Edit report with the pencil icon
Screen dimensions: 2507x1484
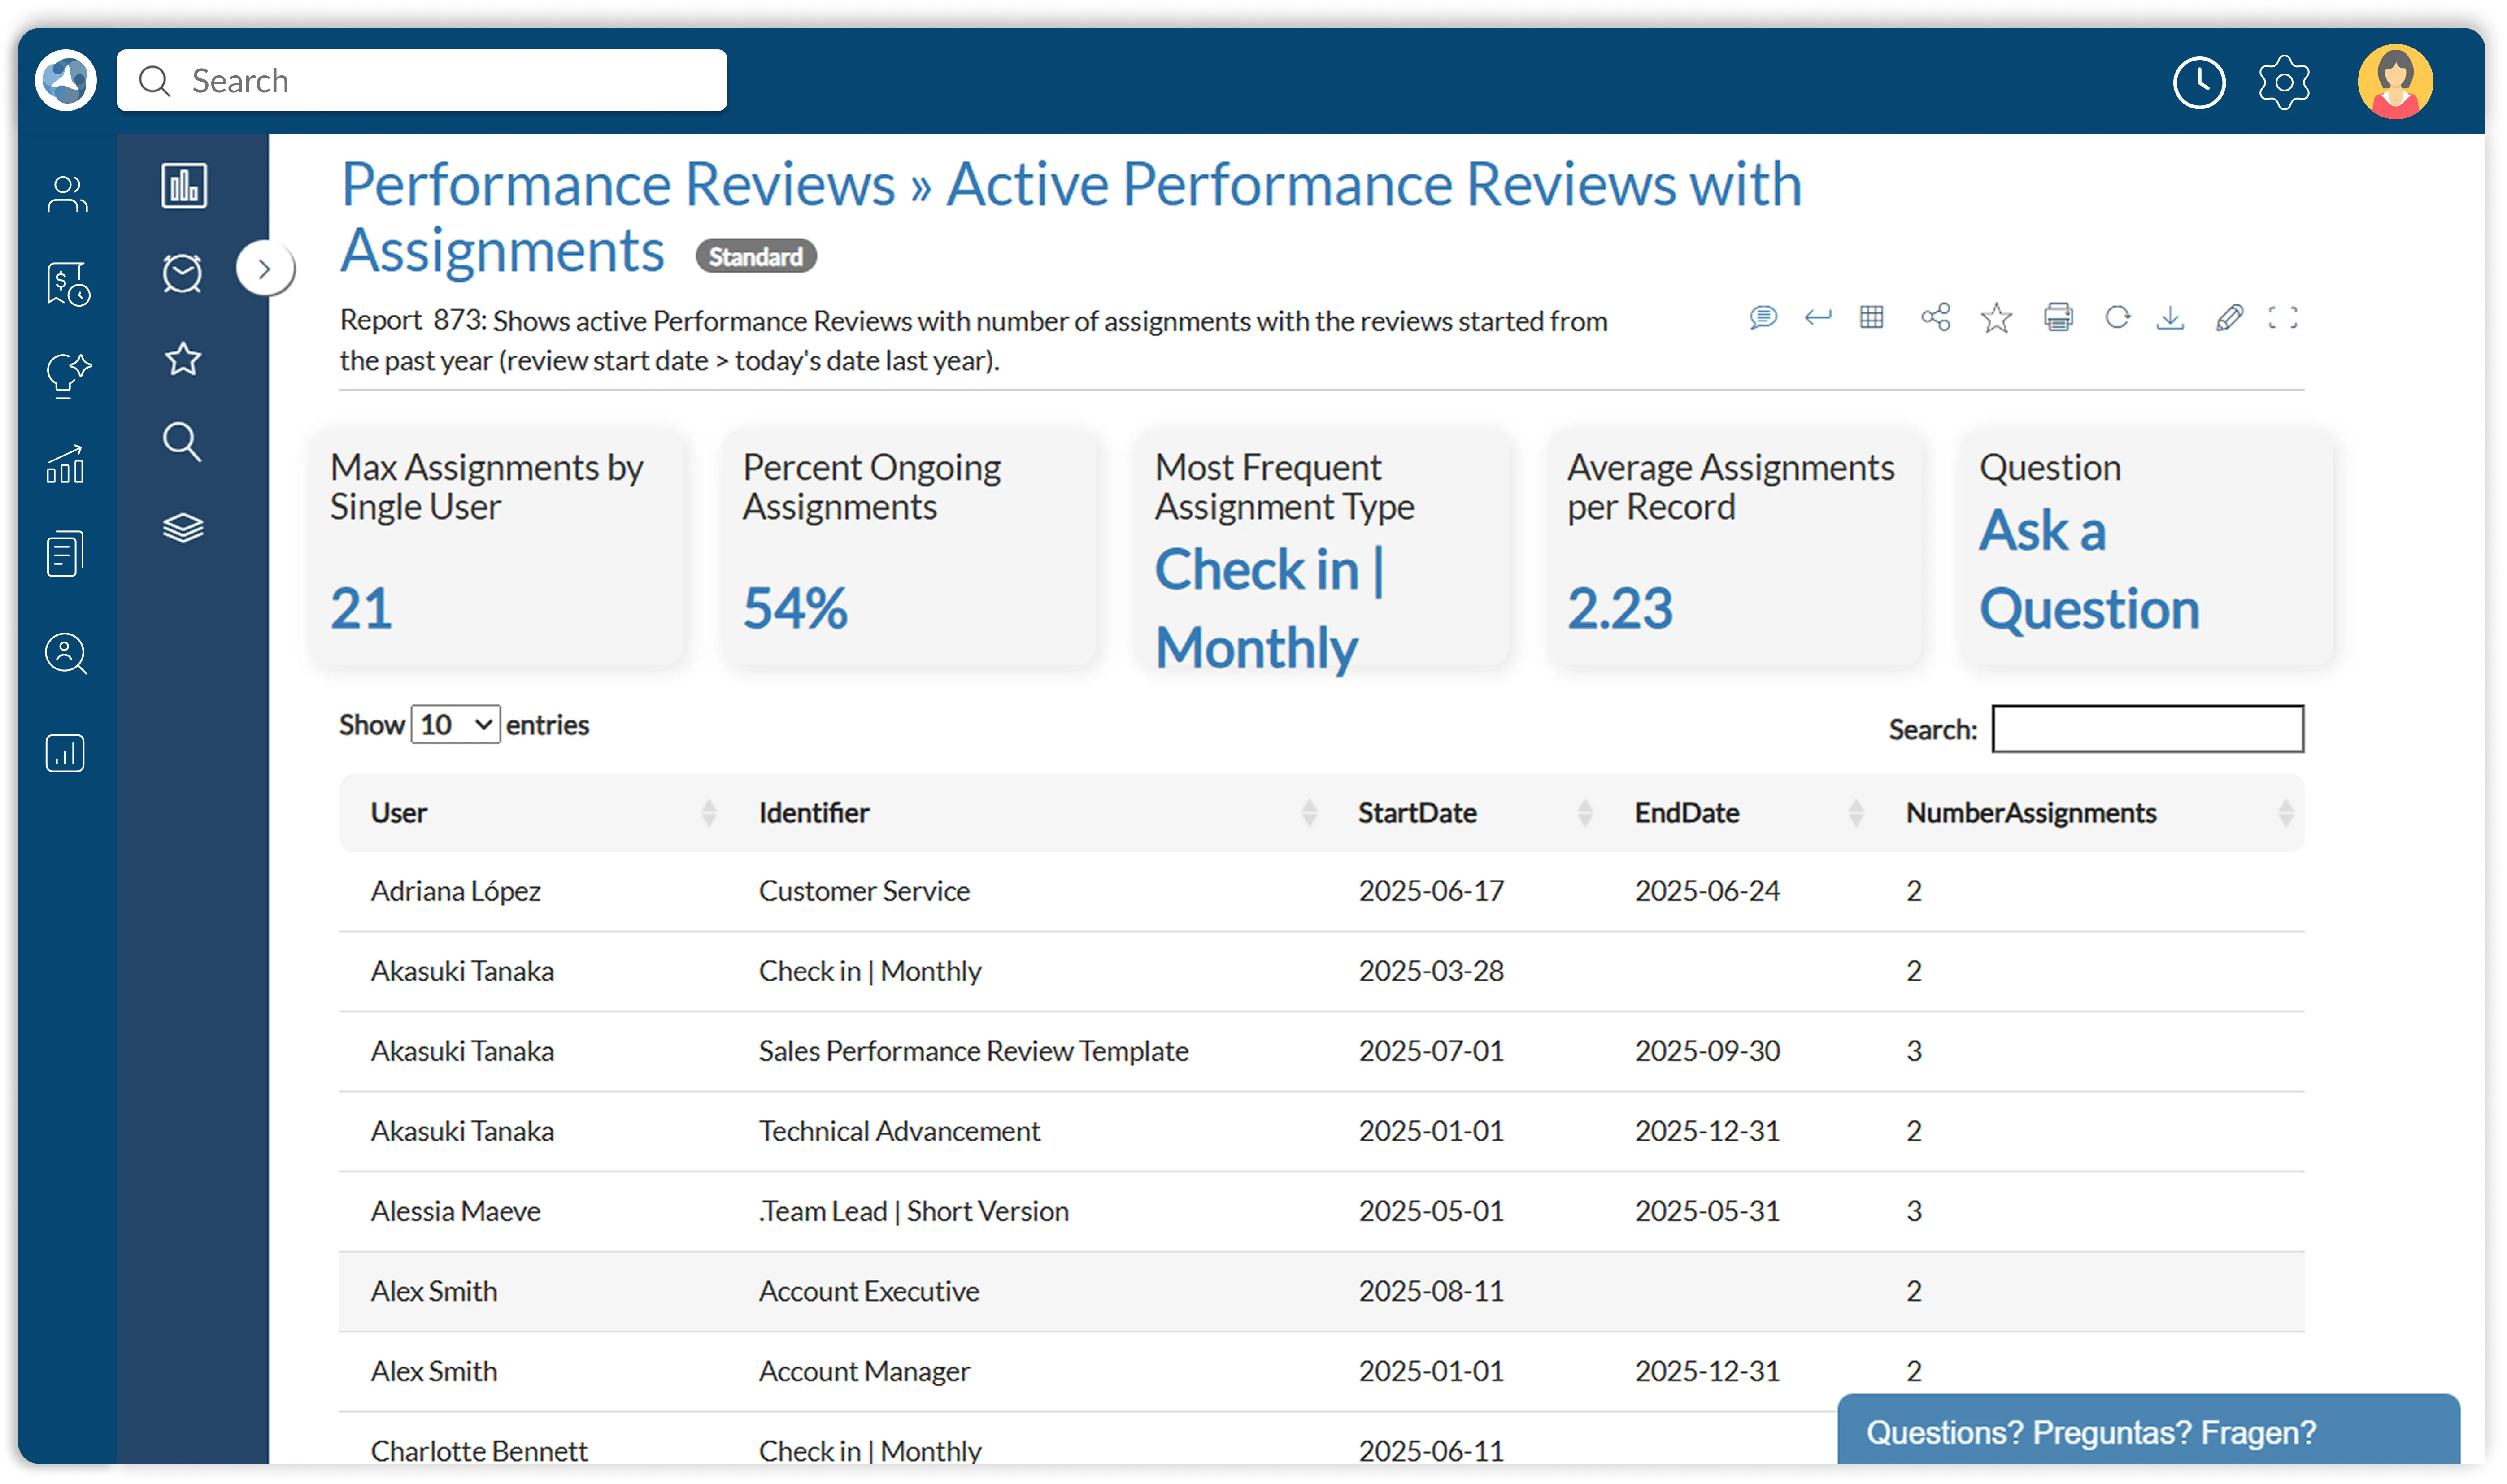pos(2229,318)
